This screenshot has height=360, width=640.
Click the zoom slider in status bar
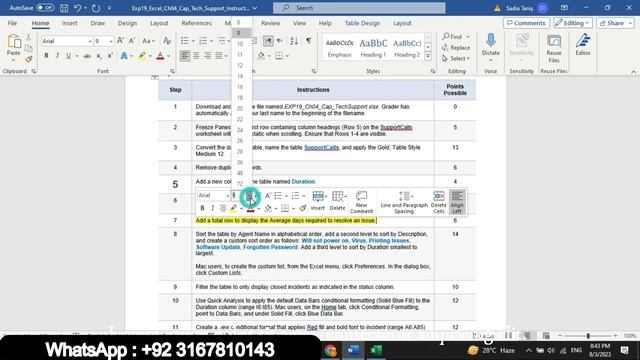(588, 336)
